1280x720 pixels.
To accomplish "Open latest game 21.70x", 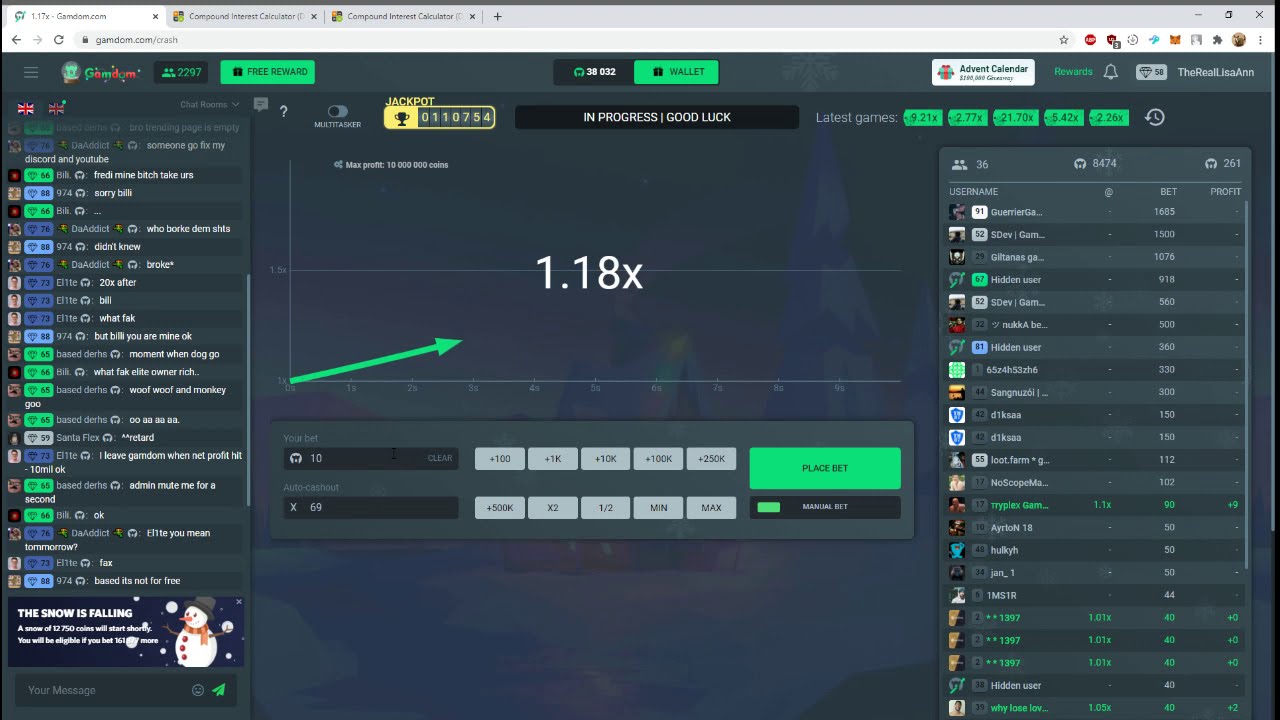I will tap(1015, 117).
